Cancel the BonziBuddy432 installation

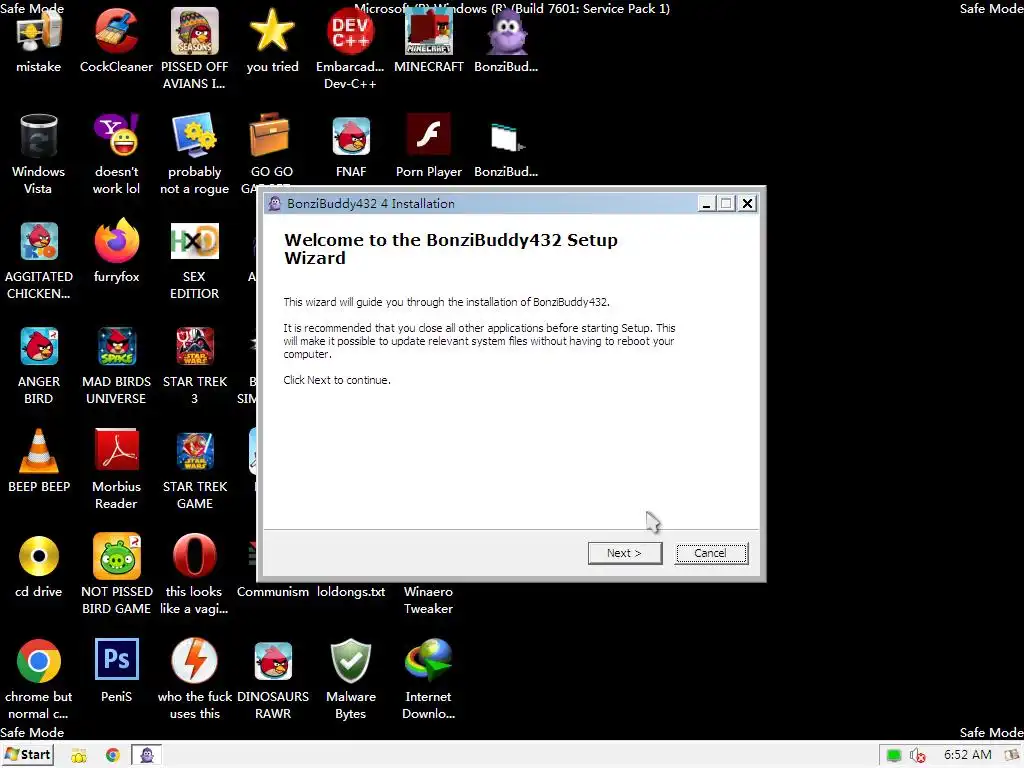coord(711,553)
